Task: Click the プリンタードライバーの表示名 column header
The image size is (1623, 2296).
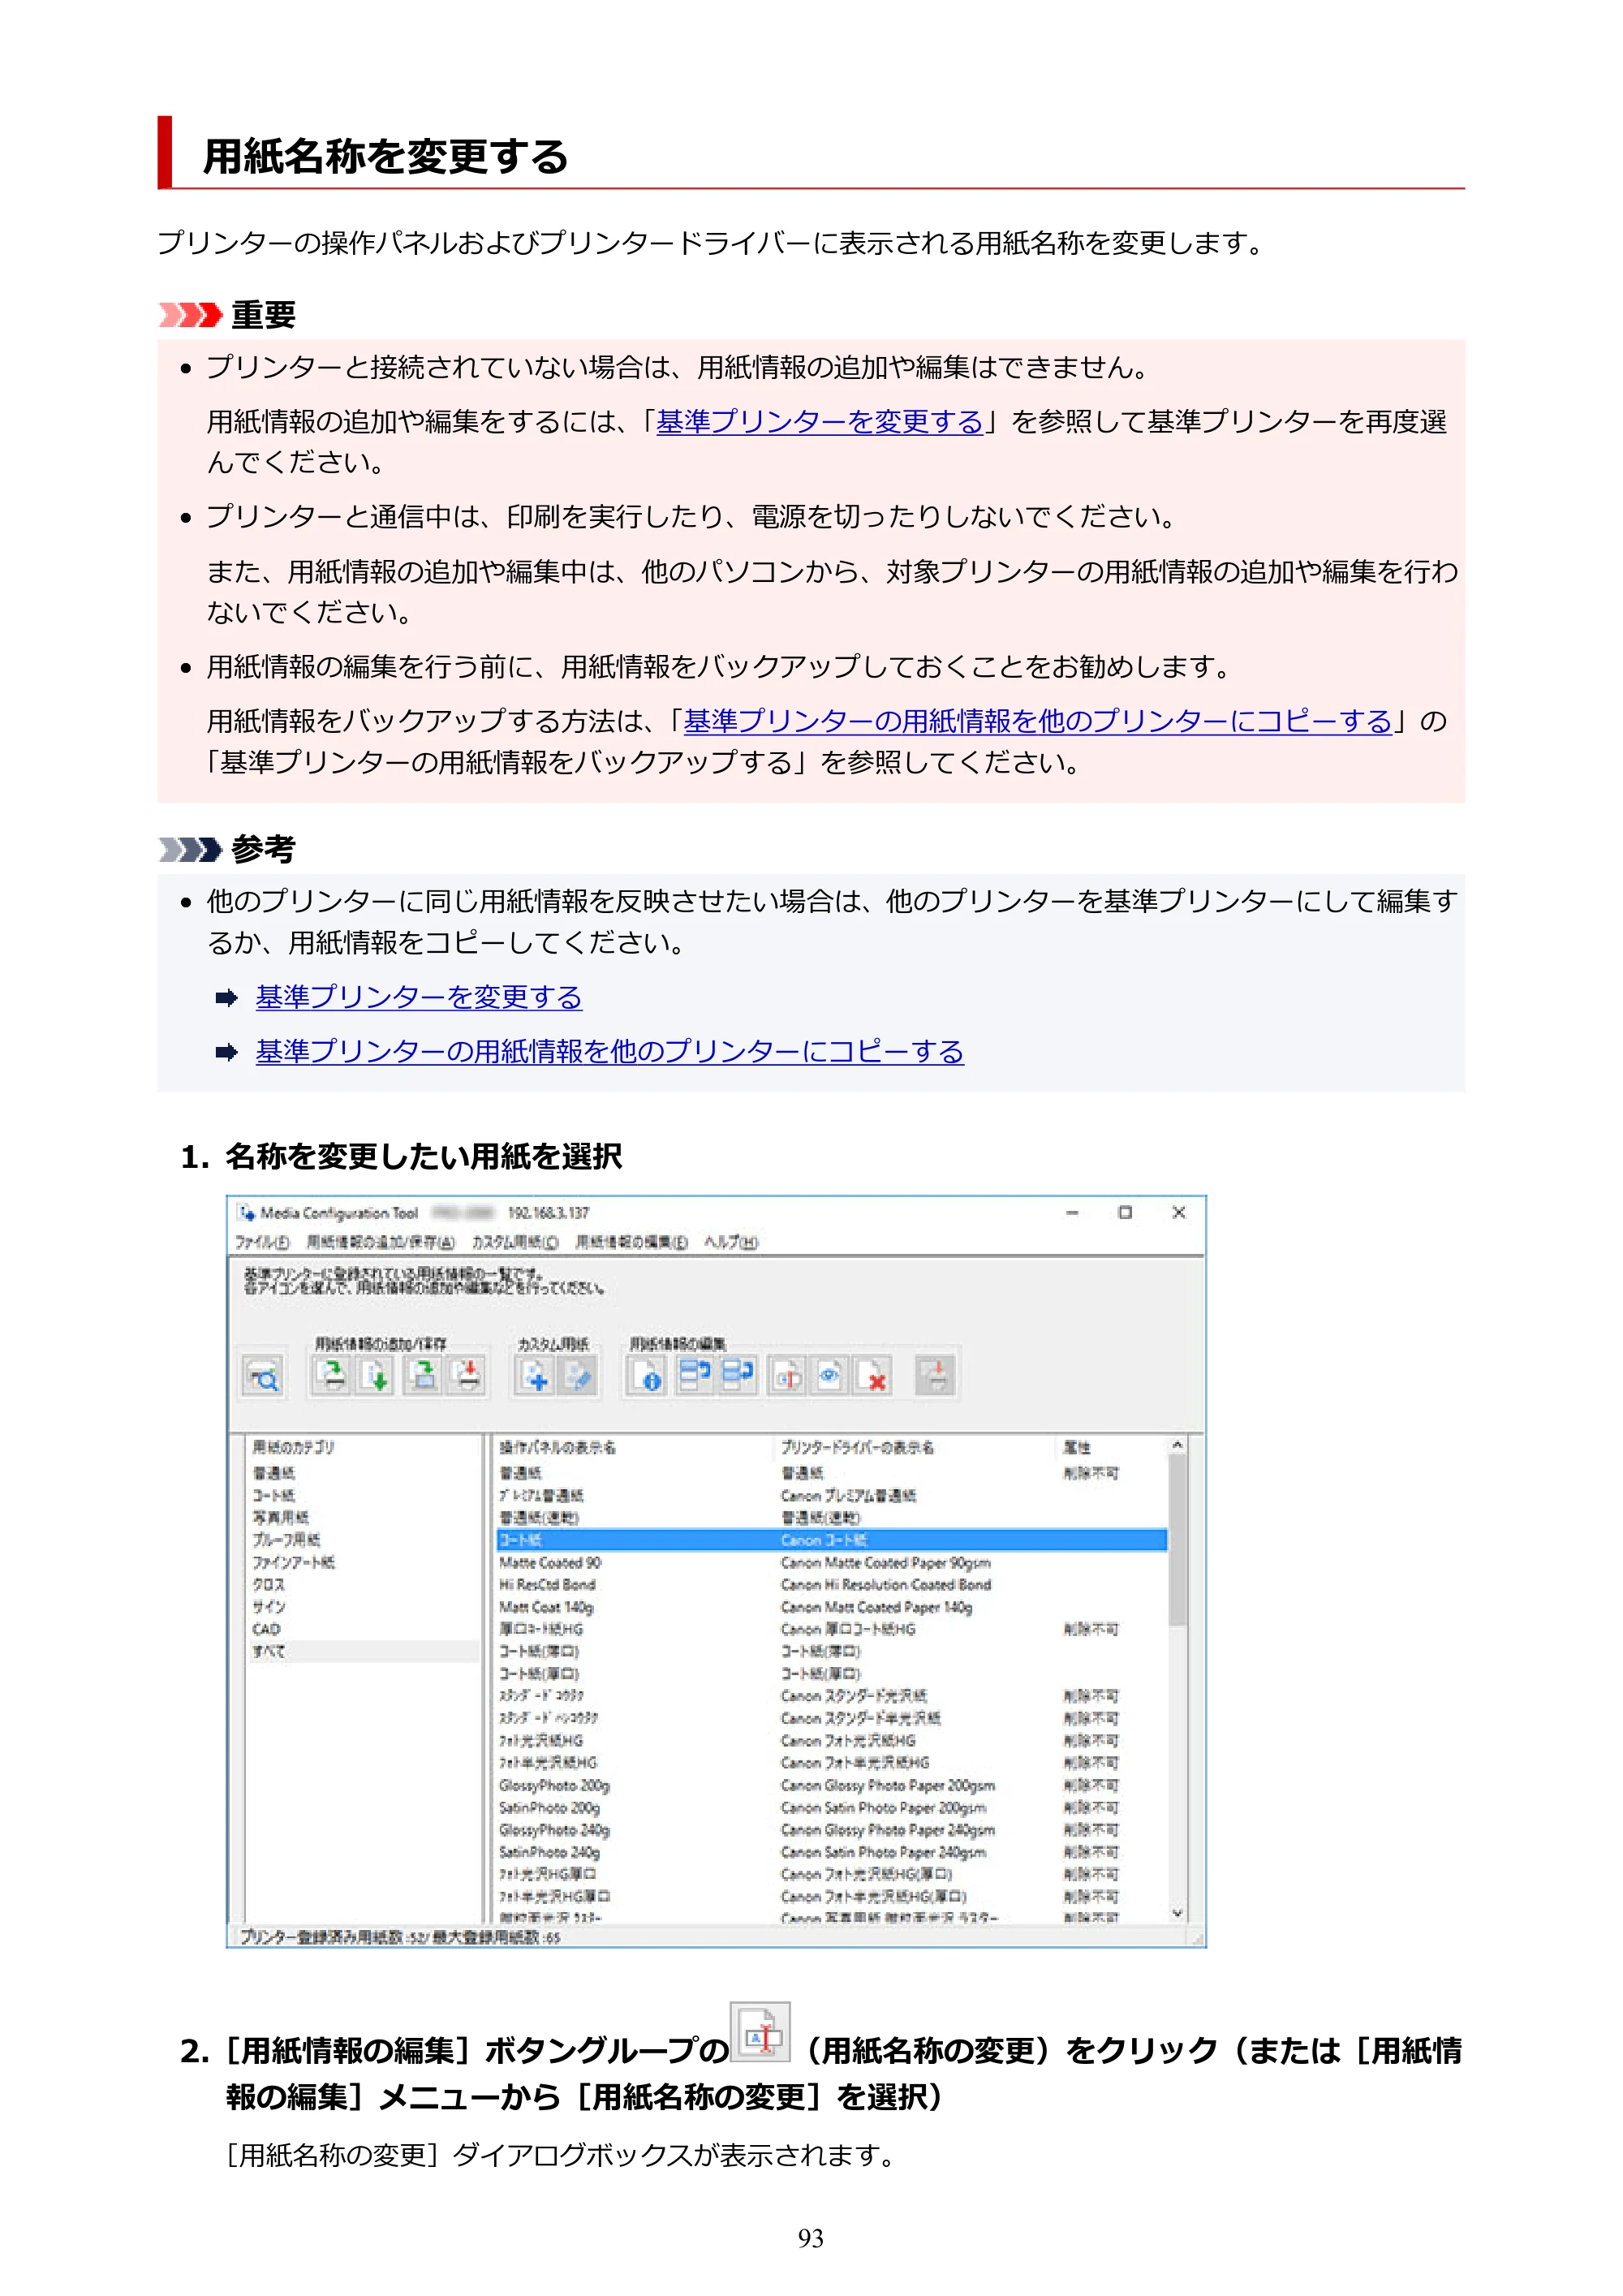Action: (857, 1447)
